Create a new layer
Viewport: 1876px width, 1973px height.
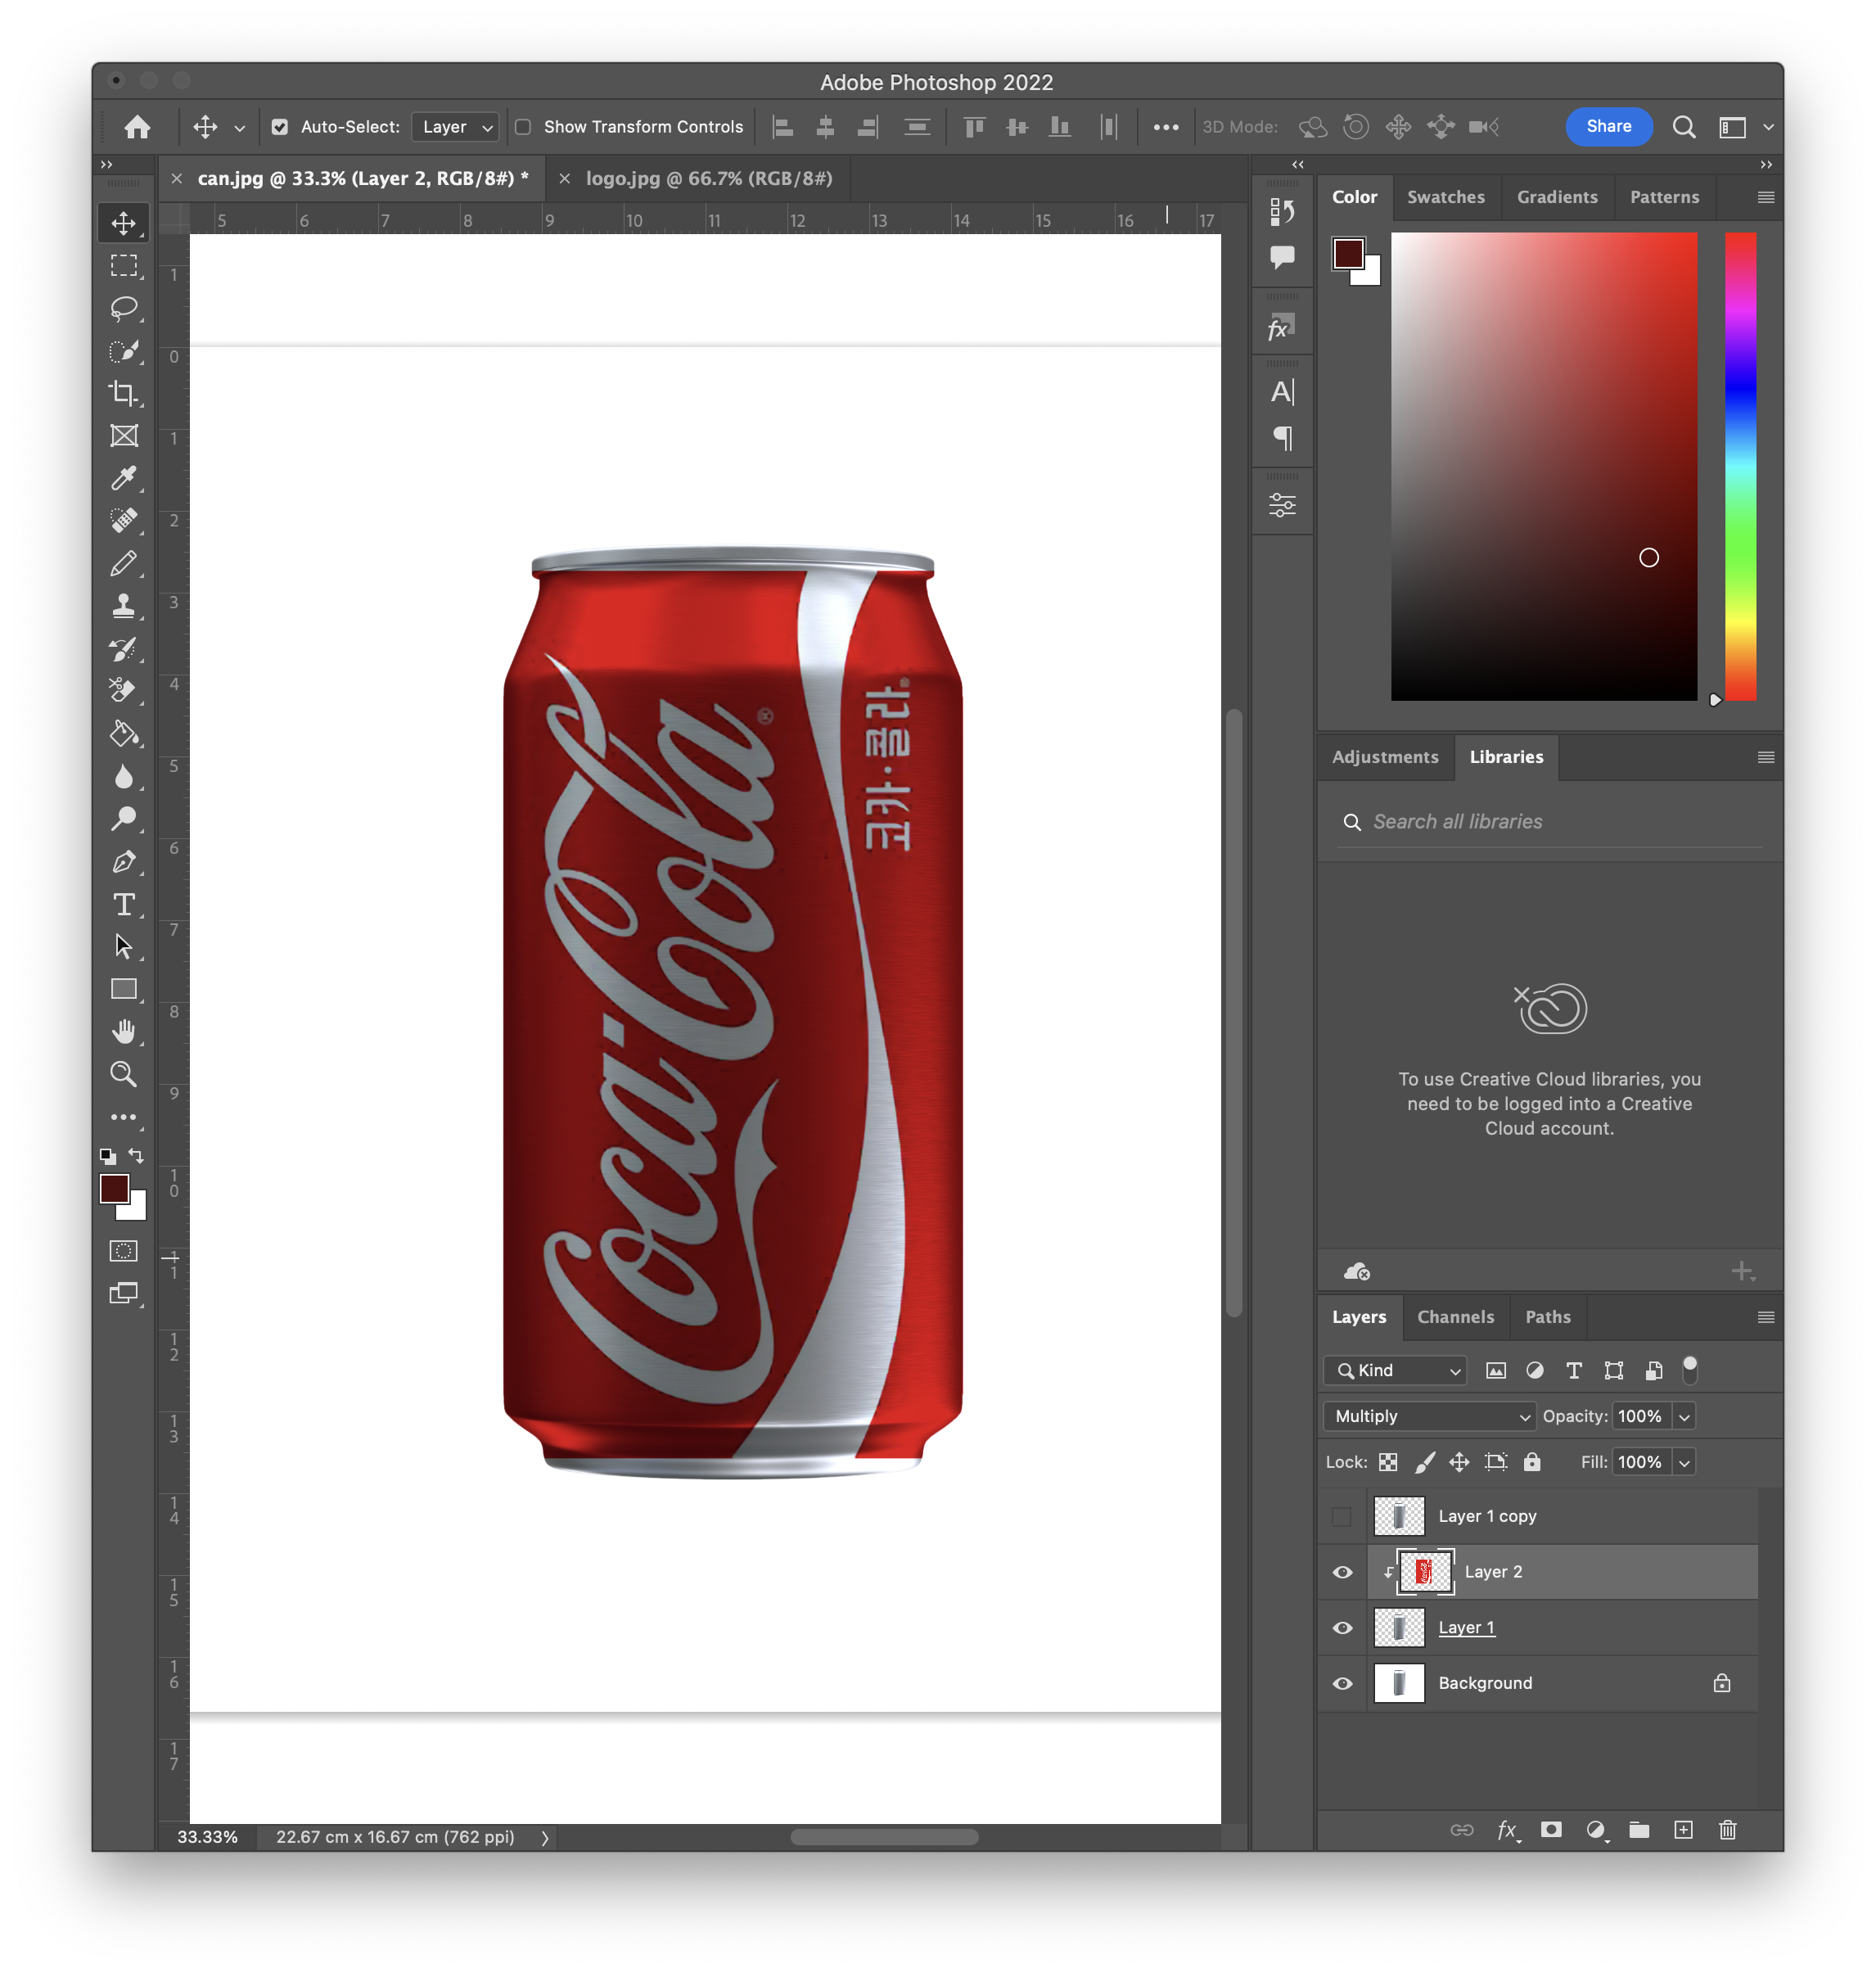pyautogui.click(x=1683, y=1829)
